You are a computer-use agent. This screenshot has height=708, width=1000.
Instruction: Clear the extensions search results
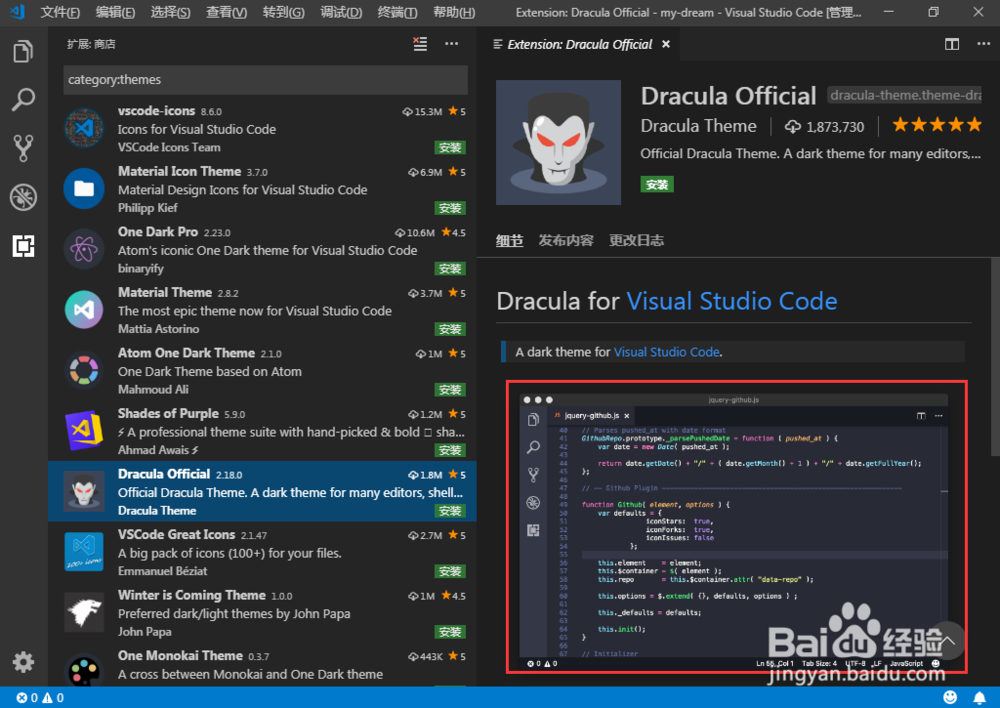point(420,44)
